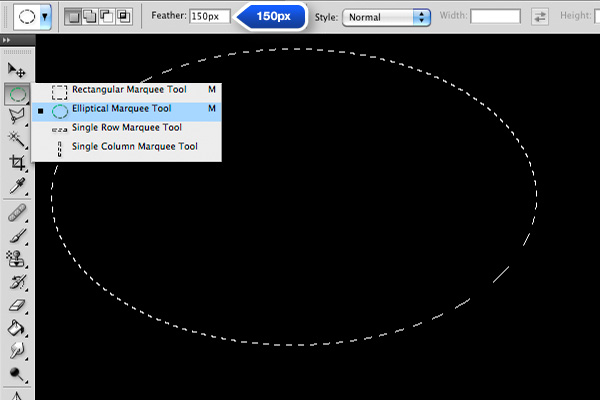
Task: Set New selection mode
Action: tap(73, 16)
